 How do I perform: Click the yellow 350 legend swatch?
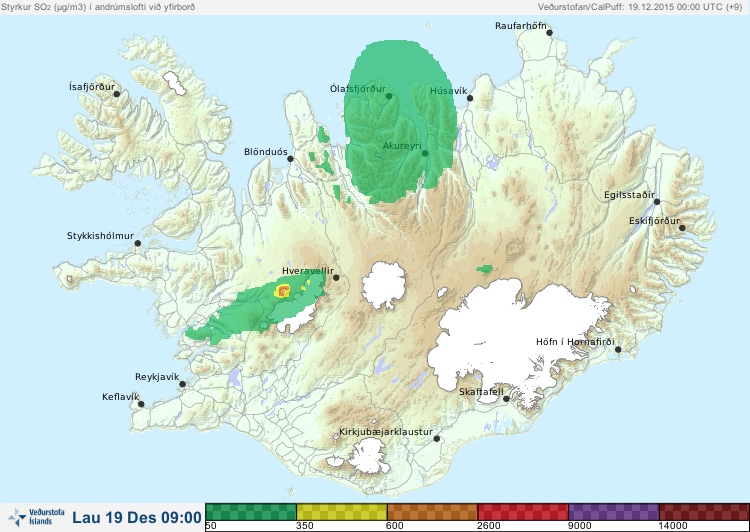tap(342, 512)
